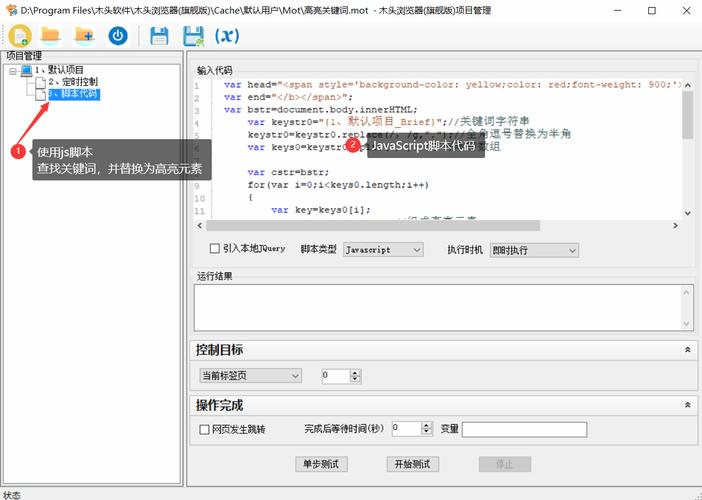Click the 控制目标 index number field

336,376
